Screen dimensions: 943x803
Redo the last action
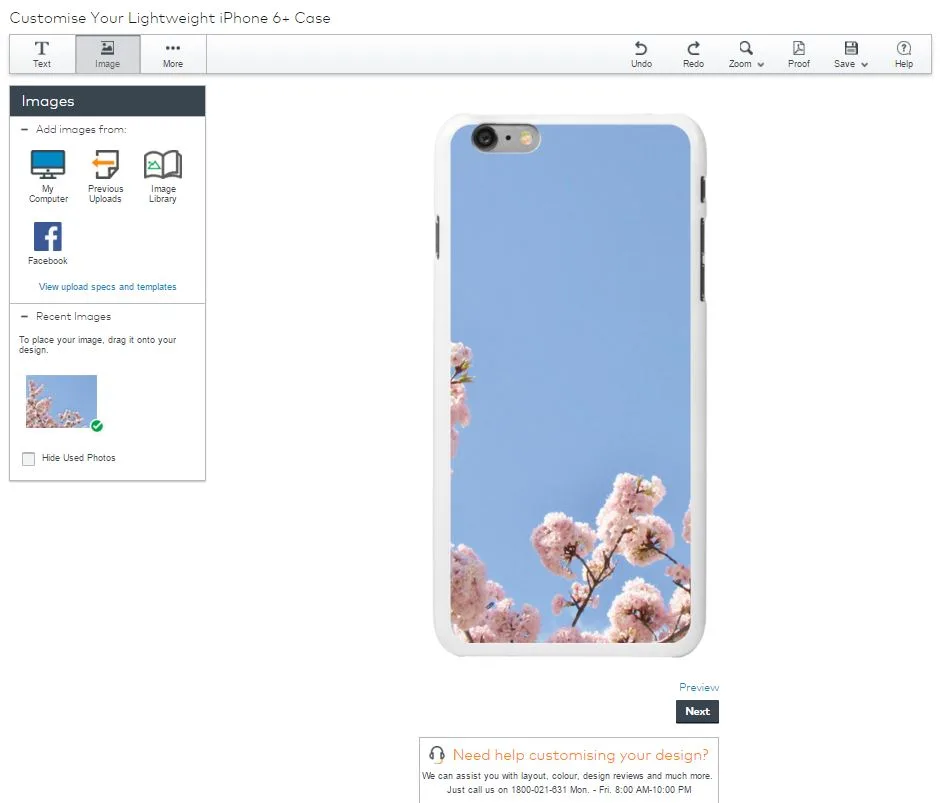(x=693, y=54)
